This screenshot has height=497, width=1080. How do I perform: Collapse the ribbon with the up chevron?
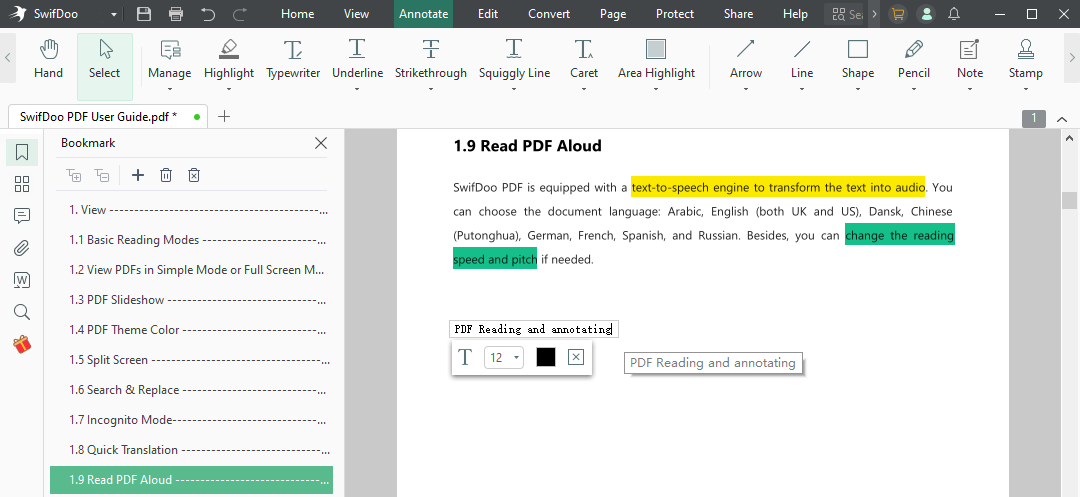[x=1062, y=119]
